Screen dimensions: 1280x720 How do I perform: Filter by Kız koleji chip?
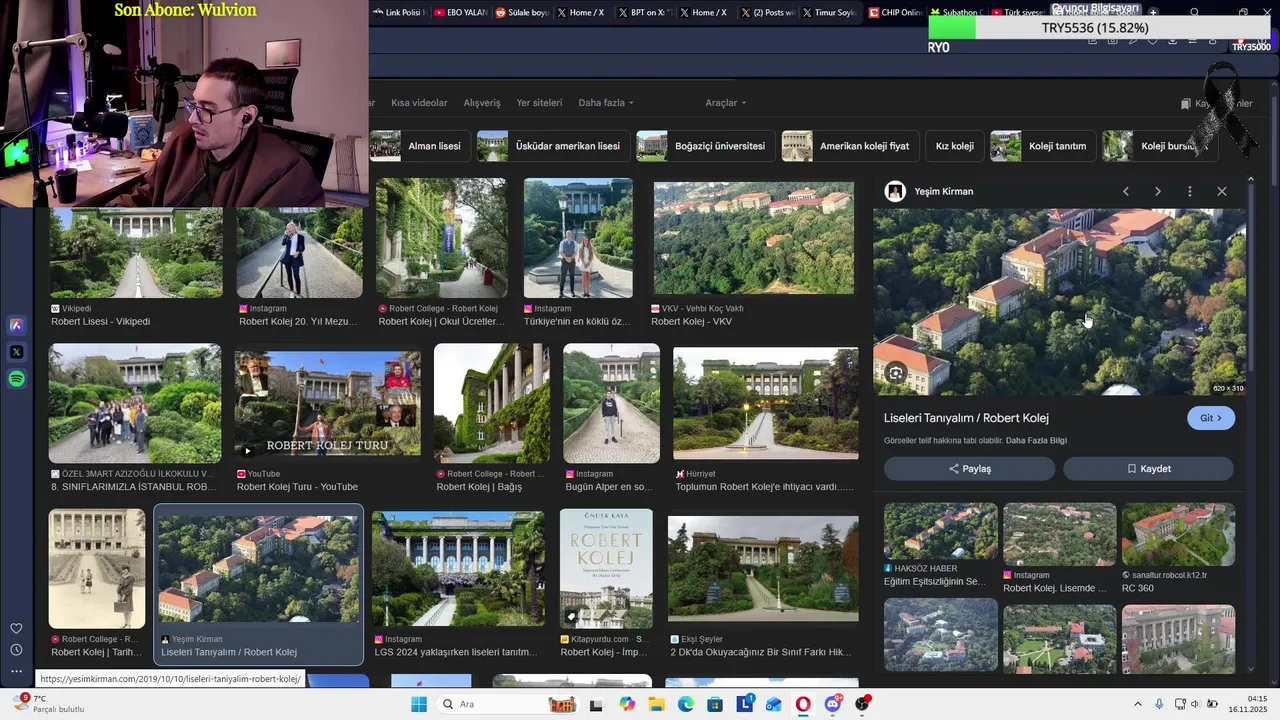(954, 146)
